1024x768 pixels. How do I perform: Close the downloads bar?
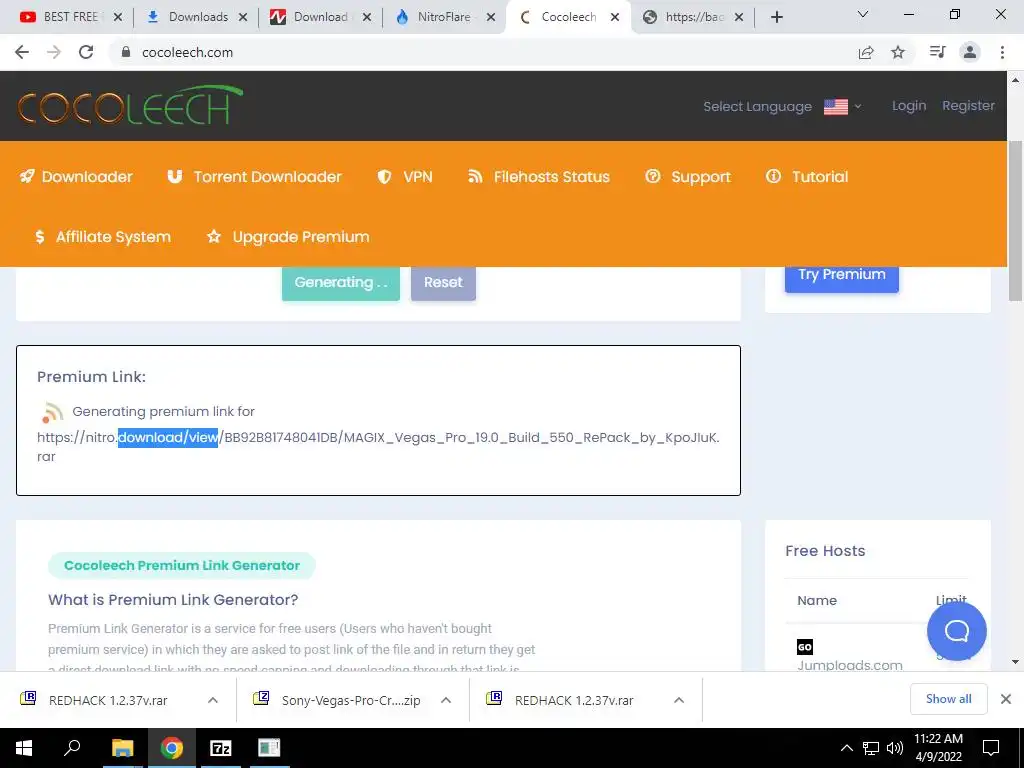tap(1006, 699)
